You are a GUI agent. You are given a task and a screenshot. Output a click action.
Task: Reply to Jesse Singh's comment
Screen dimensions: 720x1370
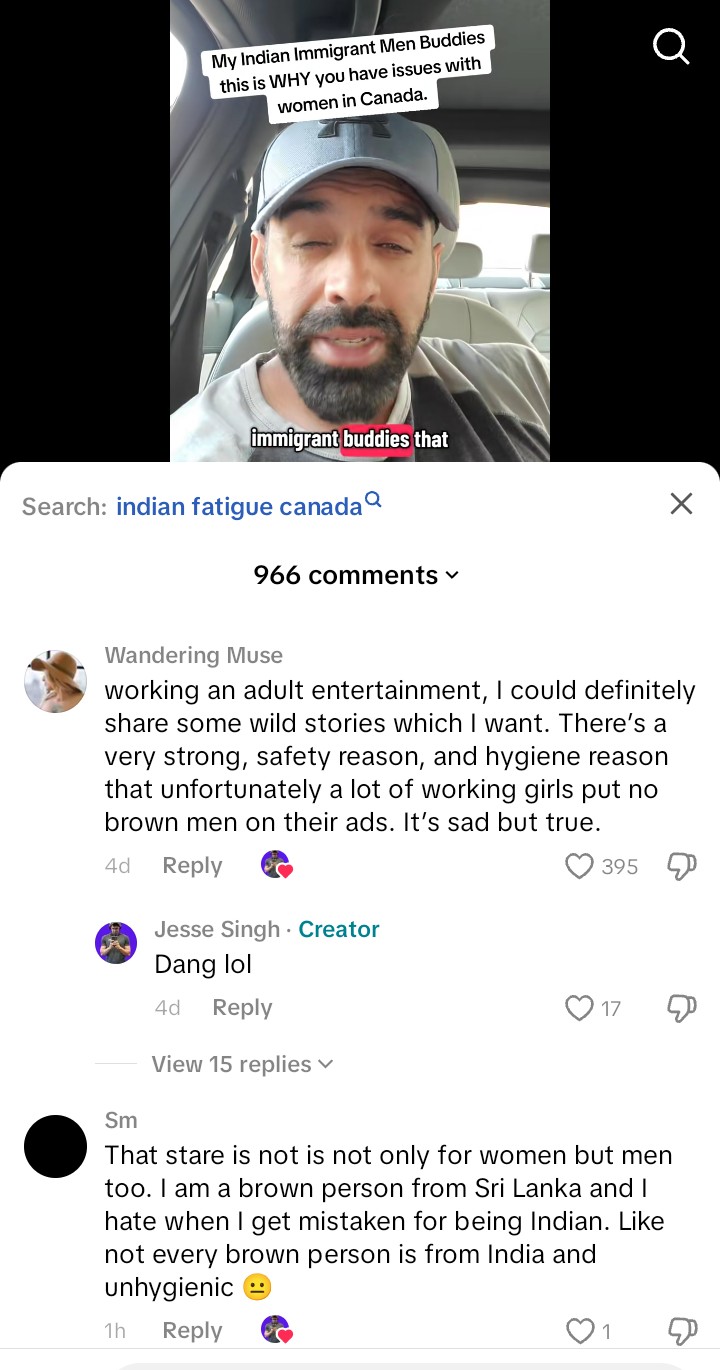[242, 1008]
